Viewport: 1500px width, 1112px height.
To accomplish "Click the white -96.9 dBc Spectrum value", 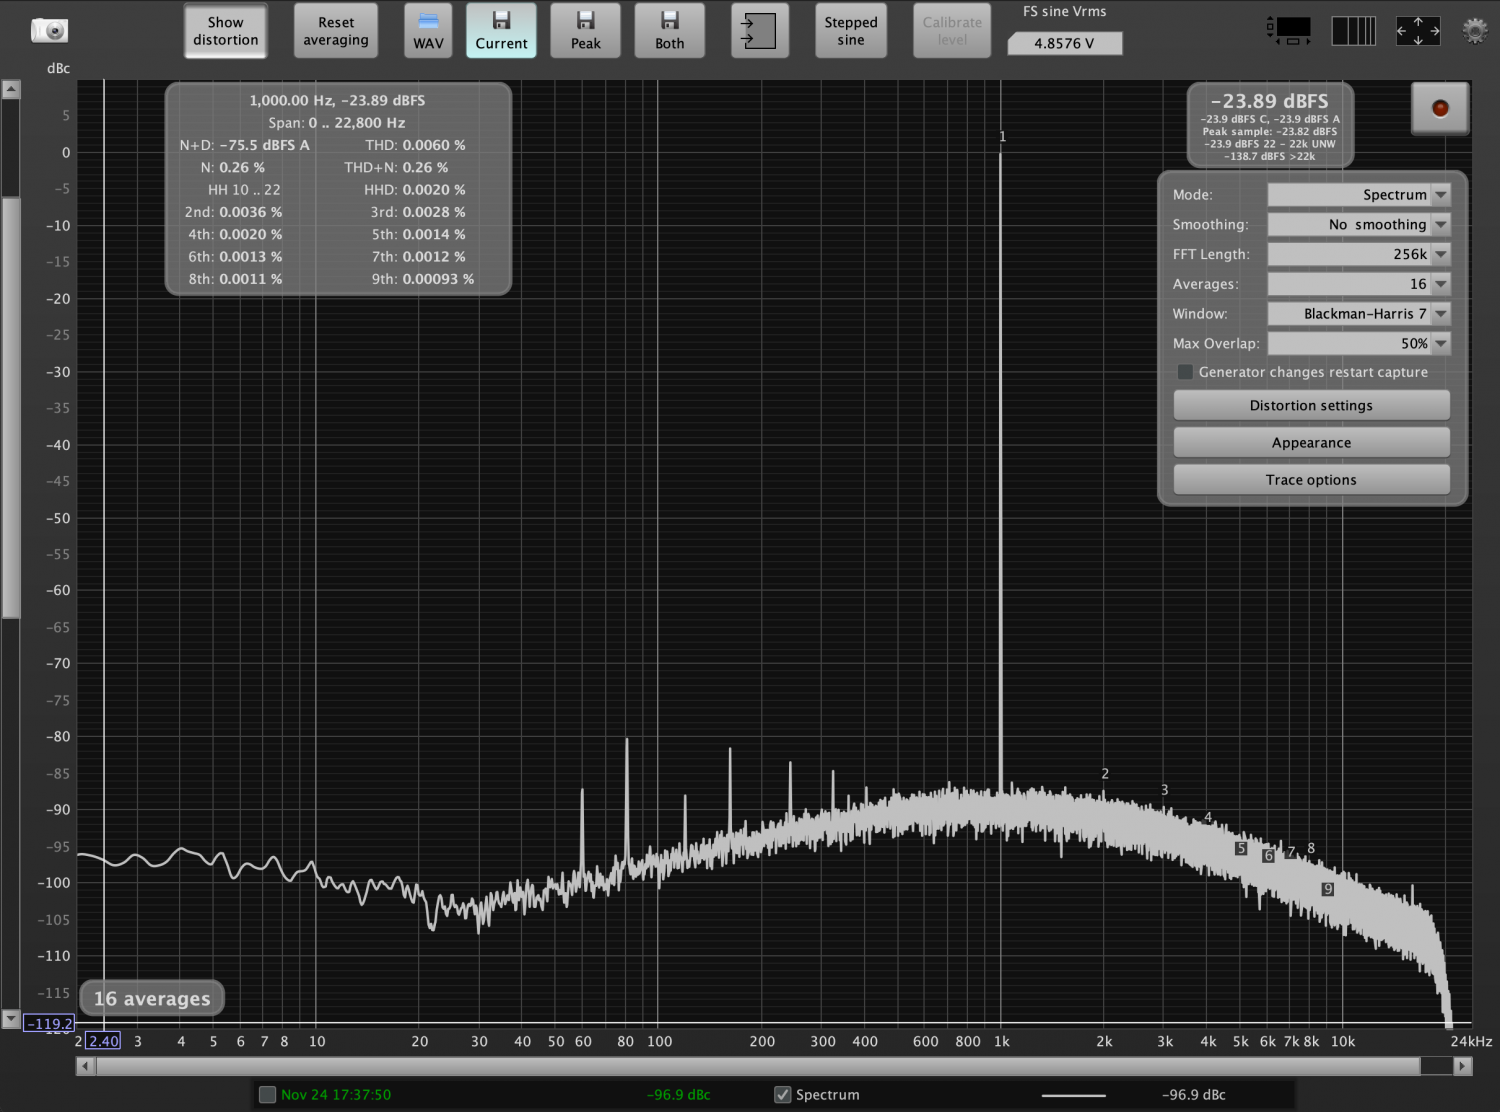I will pos(1193,1094).
